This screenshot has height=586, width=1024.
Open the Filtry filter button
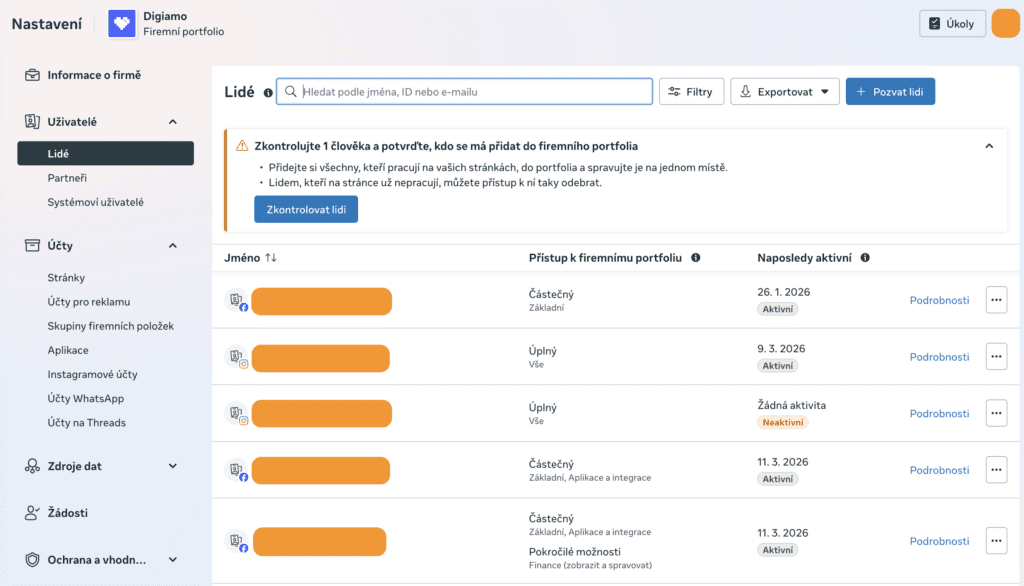[690, 92]
